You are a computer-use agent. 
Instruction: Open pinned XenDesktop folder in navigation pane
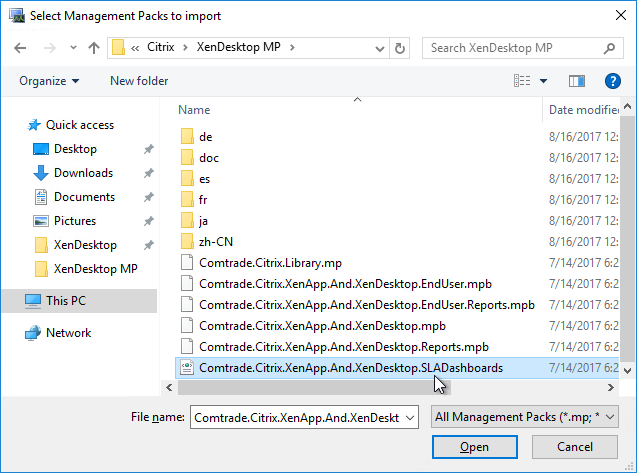[85, 245]
